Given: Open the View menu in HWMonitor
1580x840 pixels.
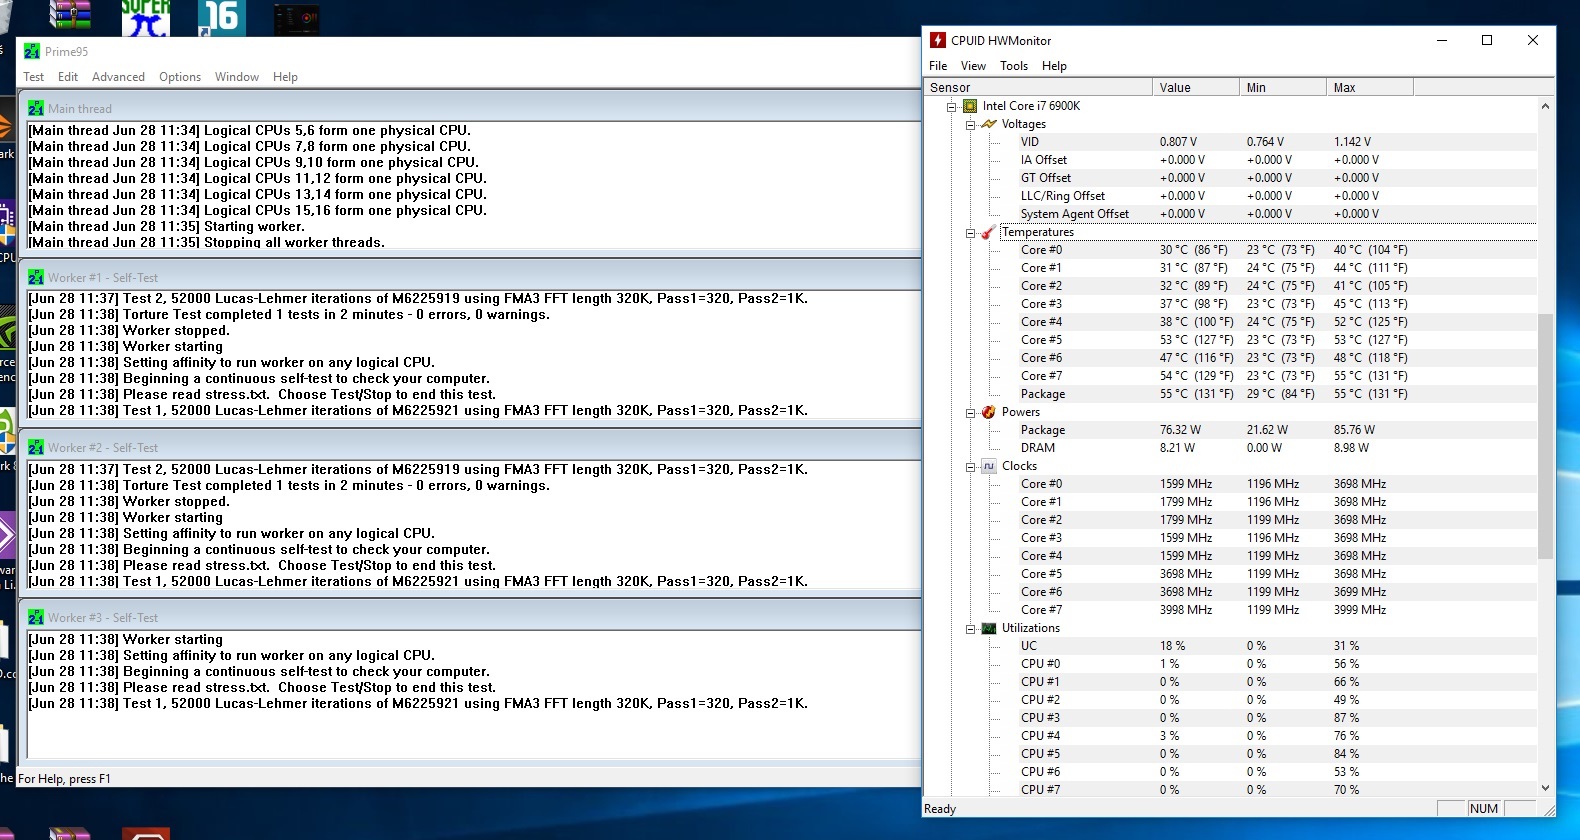Looking at the screenshot, I should pyautogui.click(x=973, y=66).
